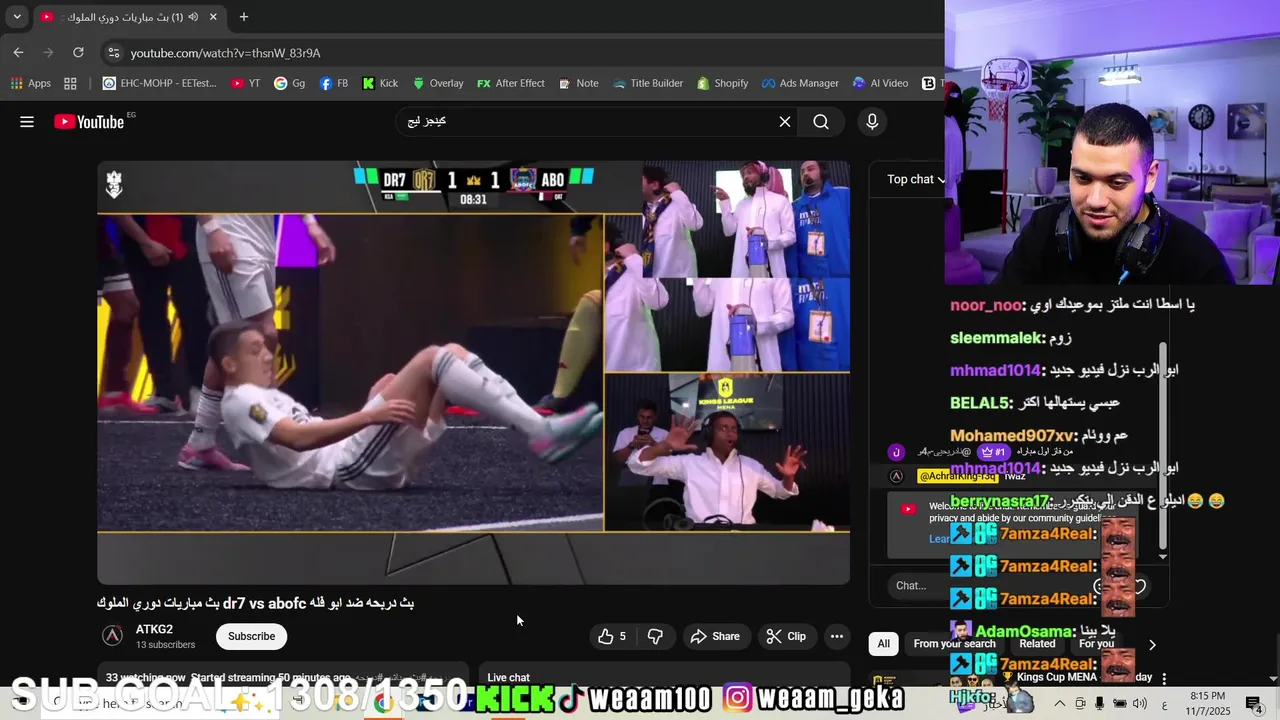Reload the current YouTube page
The width and height of the screenshot is (1280, 720).
coord(78,52)
